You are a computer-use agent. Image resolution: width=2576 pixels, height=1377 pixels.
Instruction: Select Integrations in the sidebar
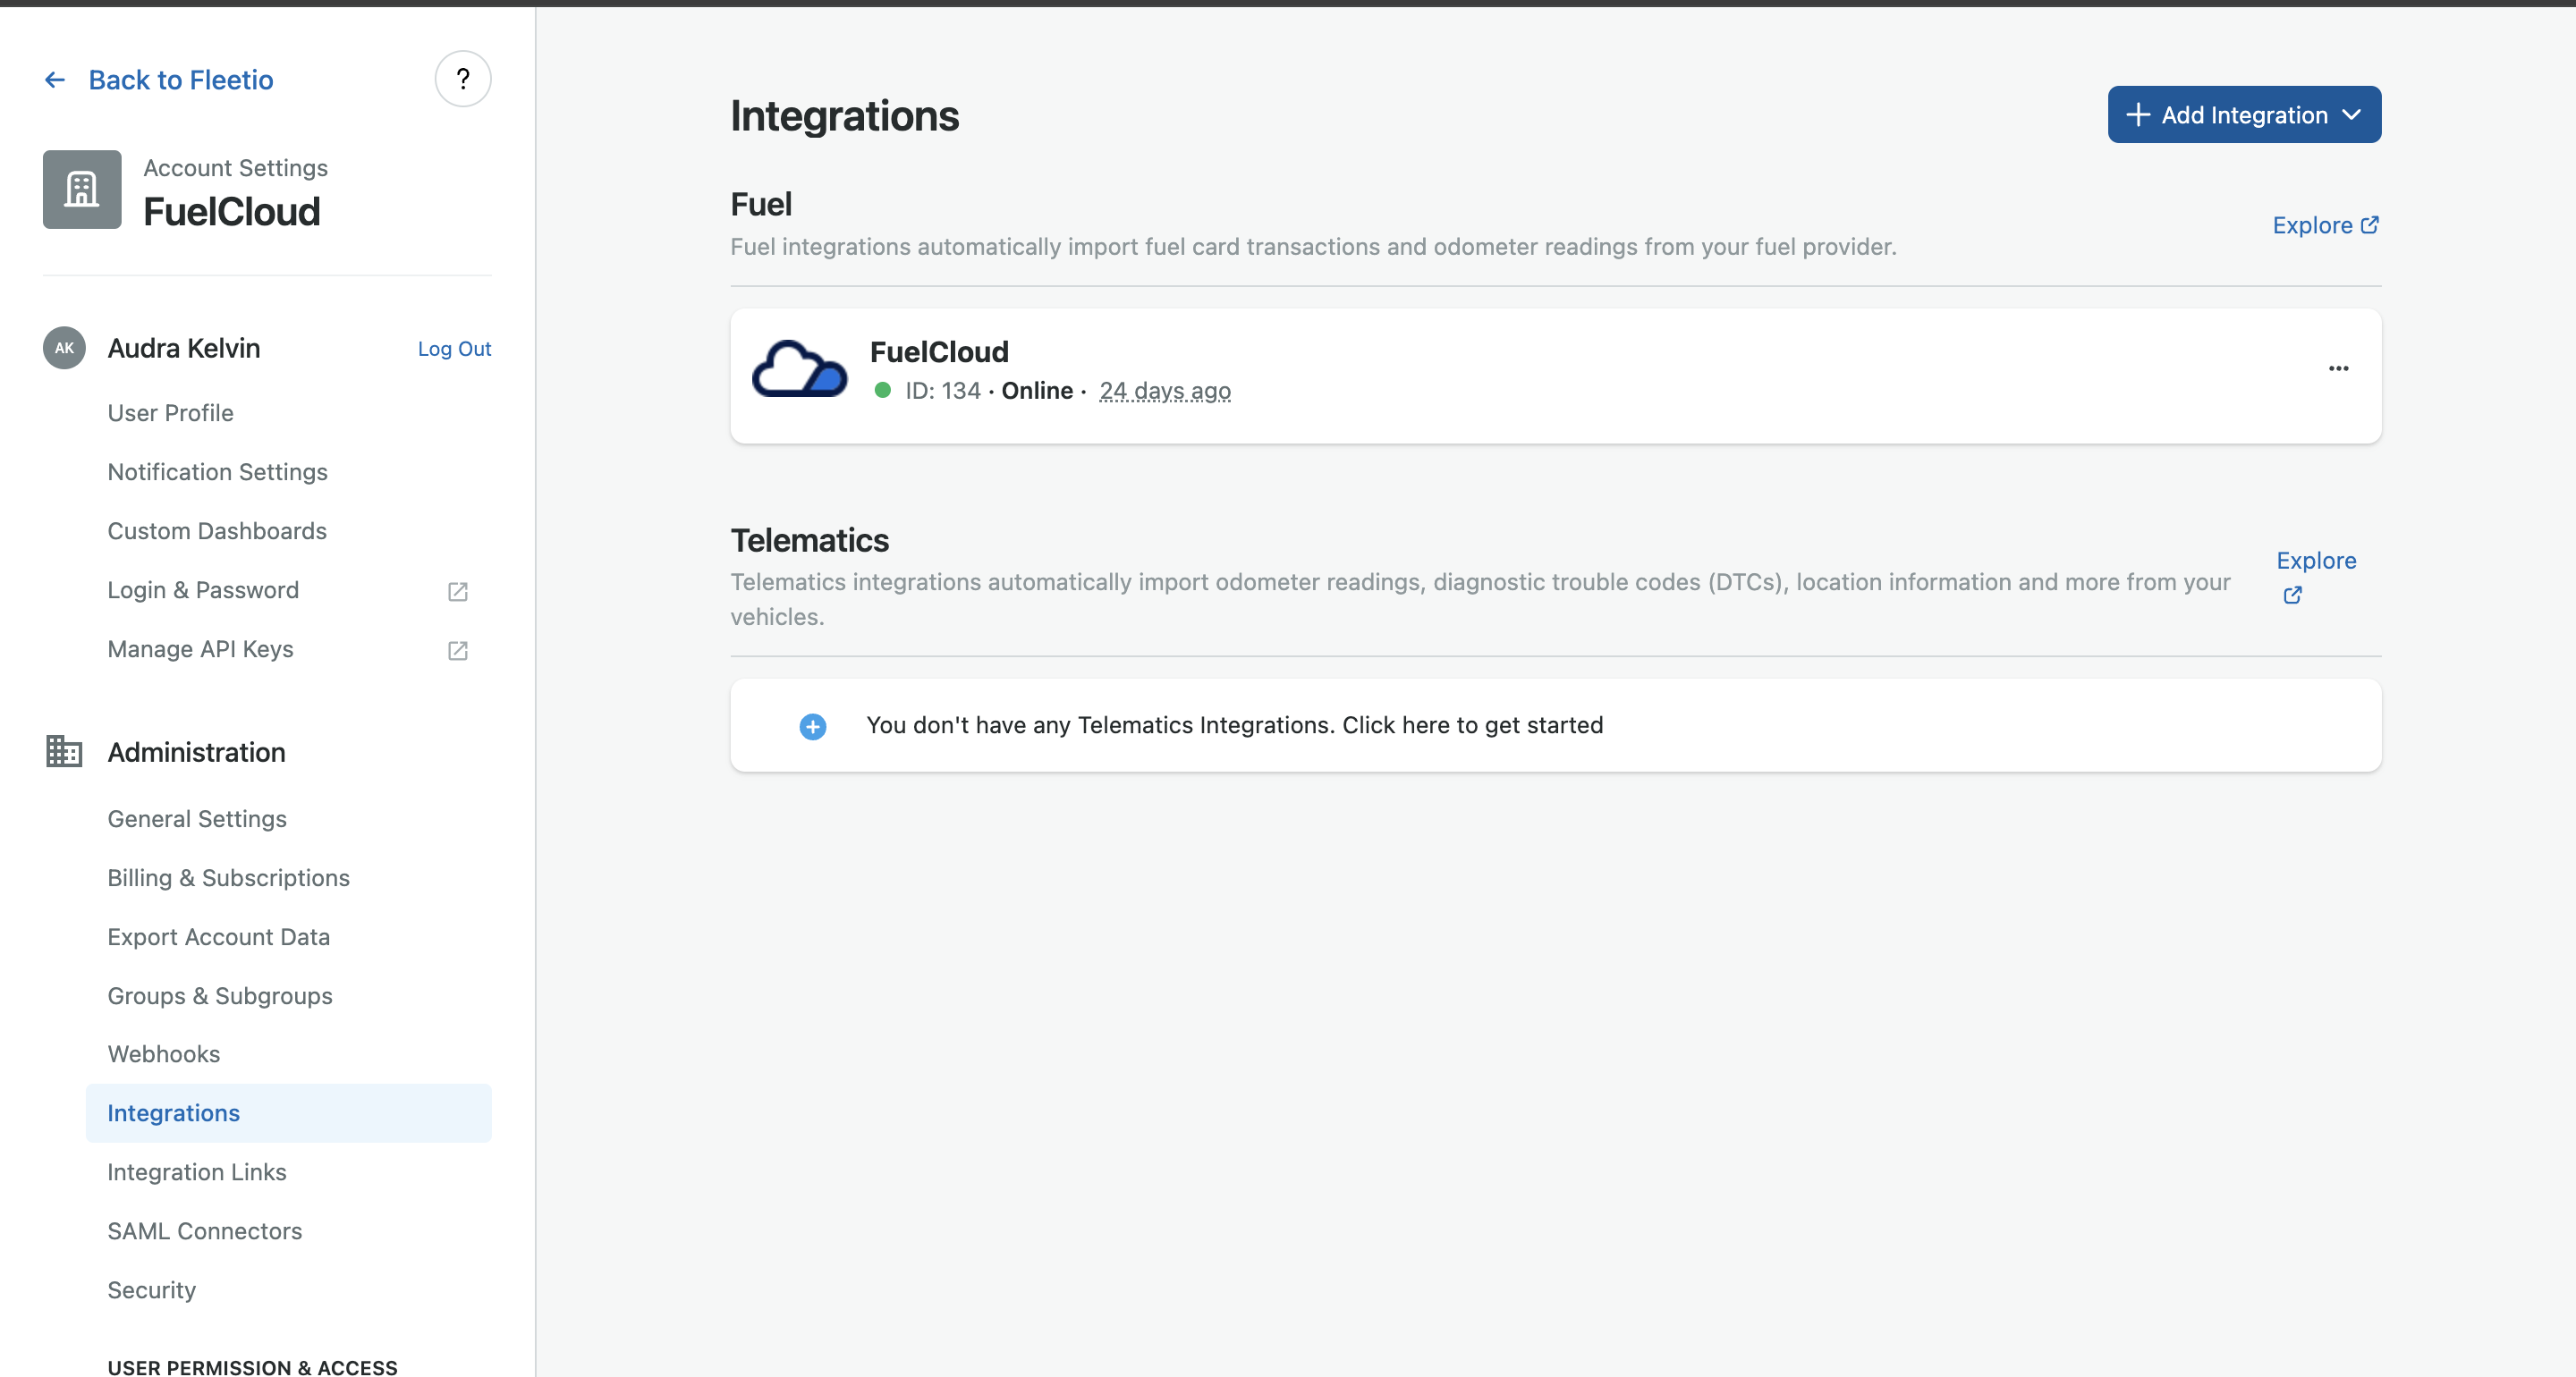288,1113
